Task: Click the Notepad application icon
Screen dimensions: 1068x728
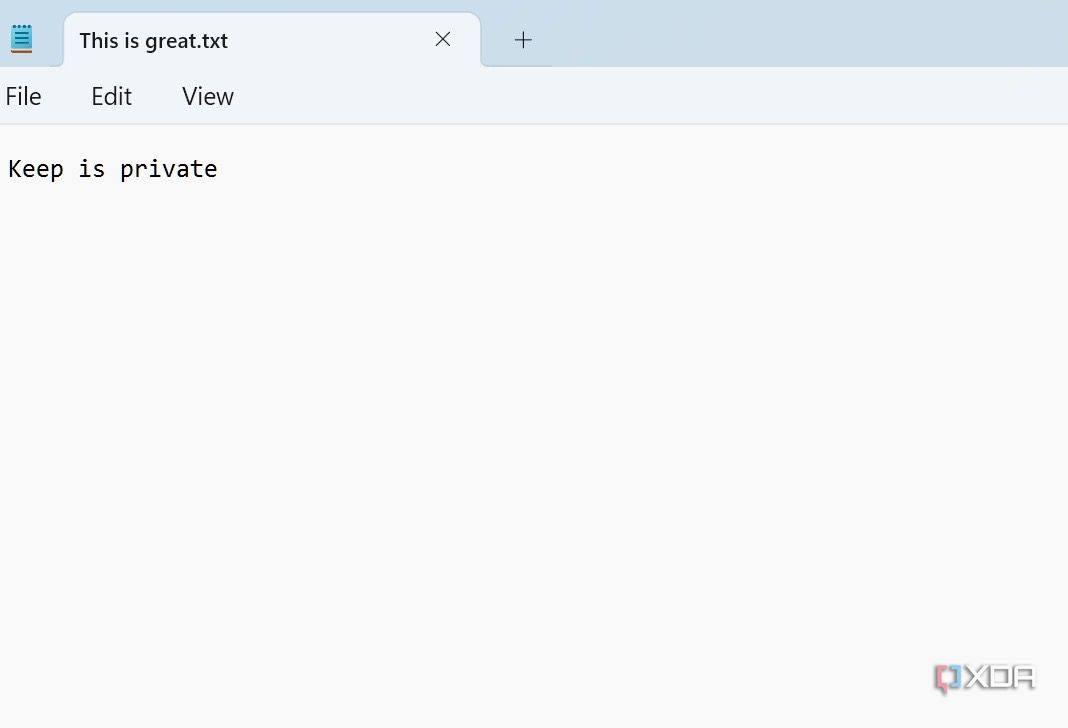Action: (20, 36)
